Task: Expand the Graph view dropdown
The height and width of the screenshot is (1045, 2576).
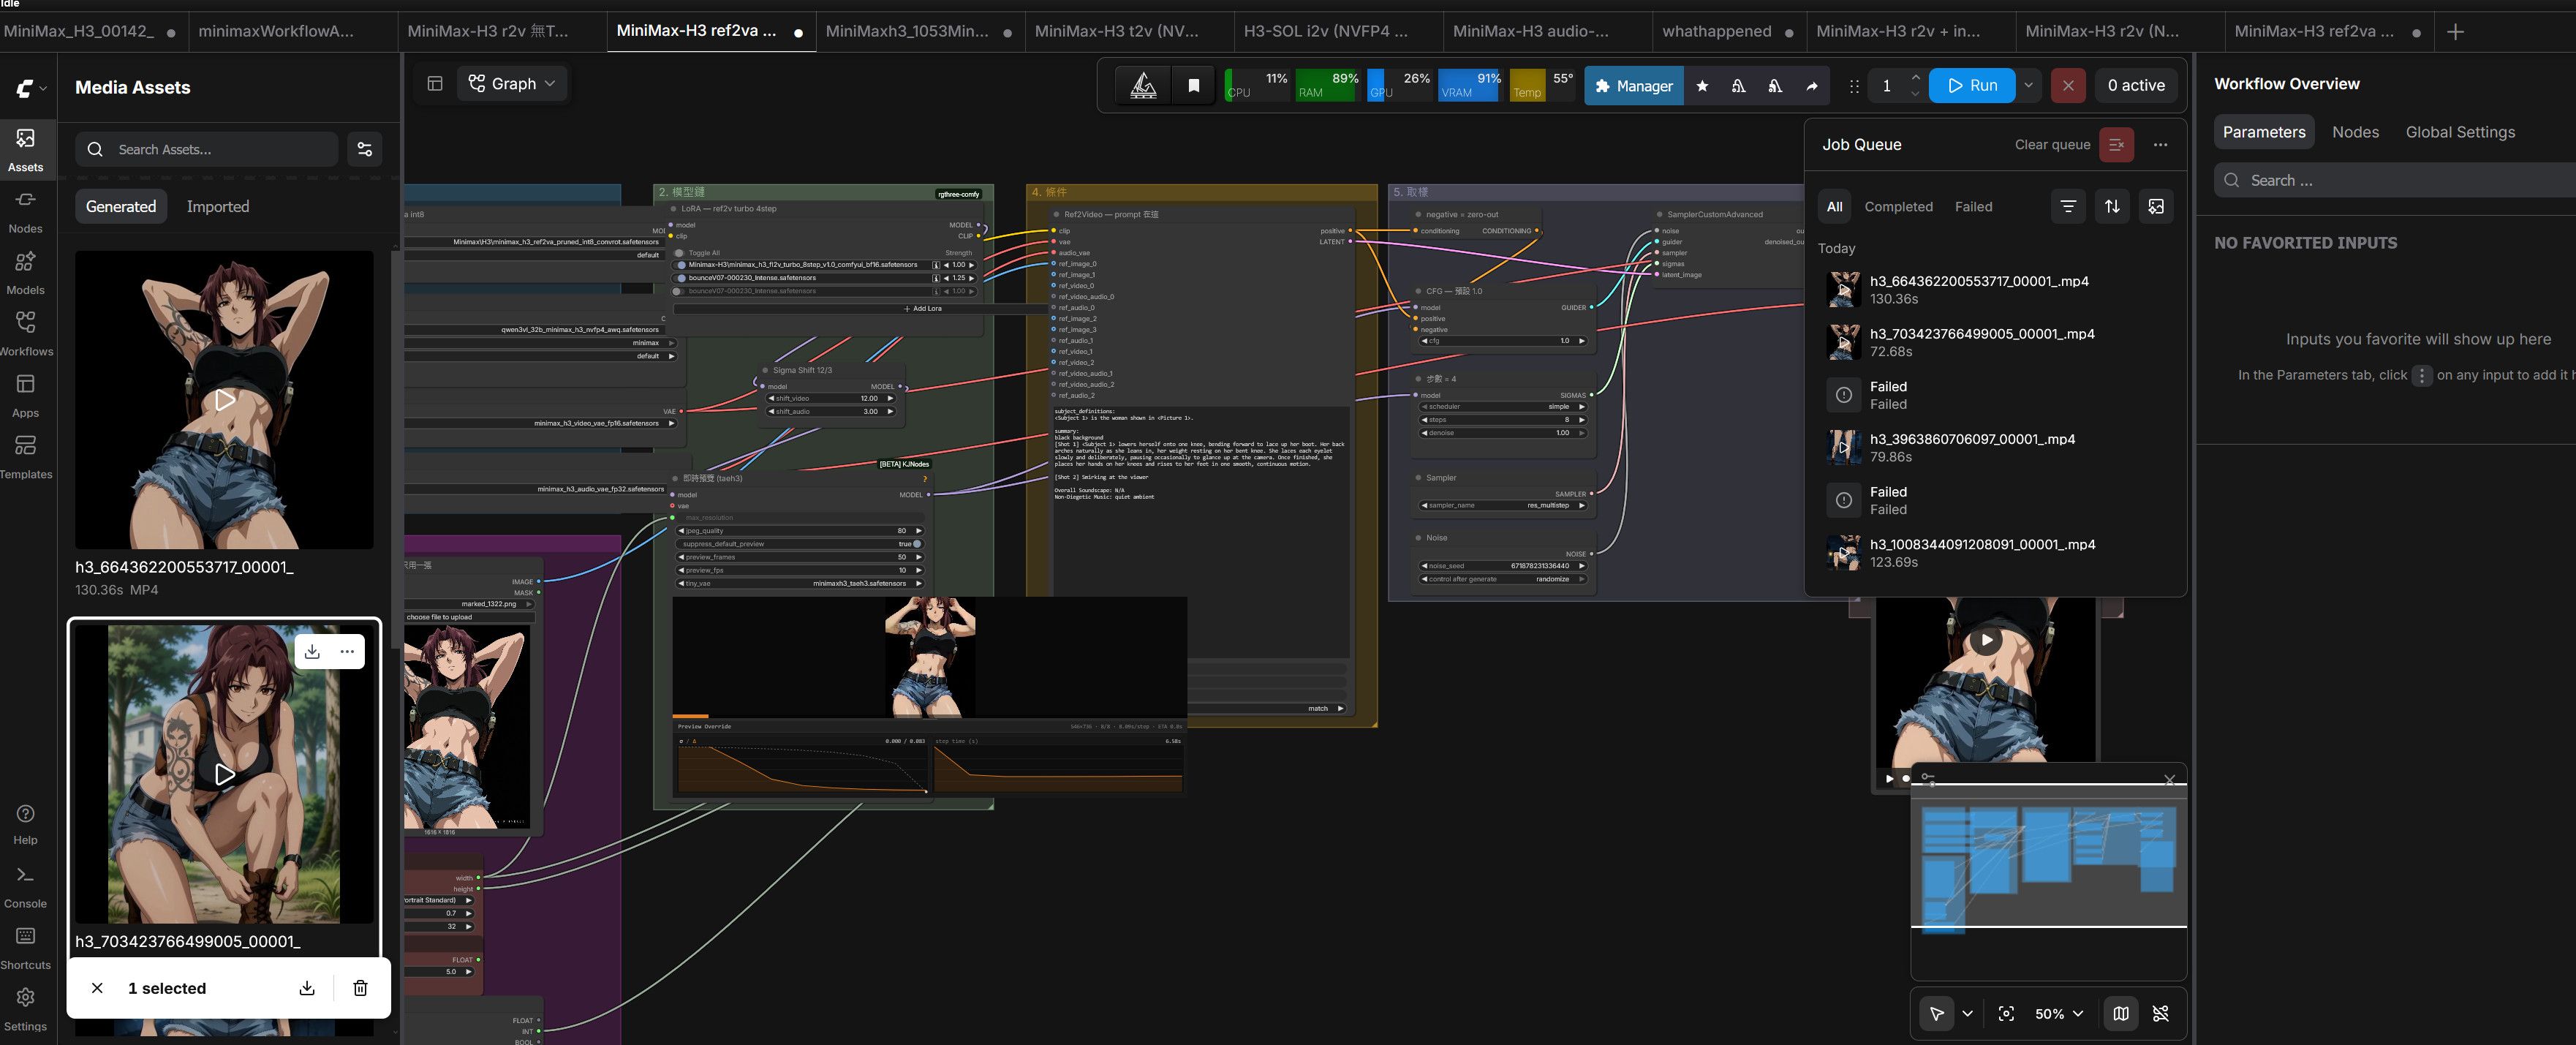Action: pos(512,84)
